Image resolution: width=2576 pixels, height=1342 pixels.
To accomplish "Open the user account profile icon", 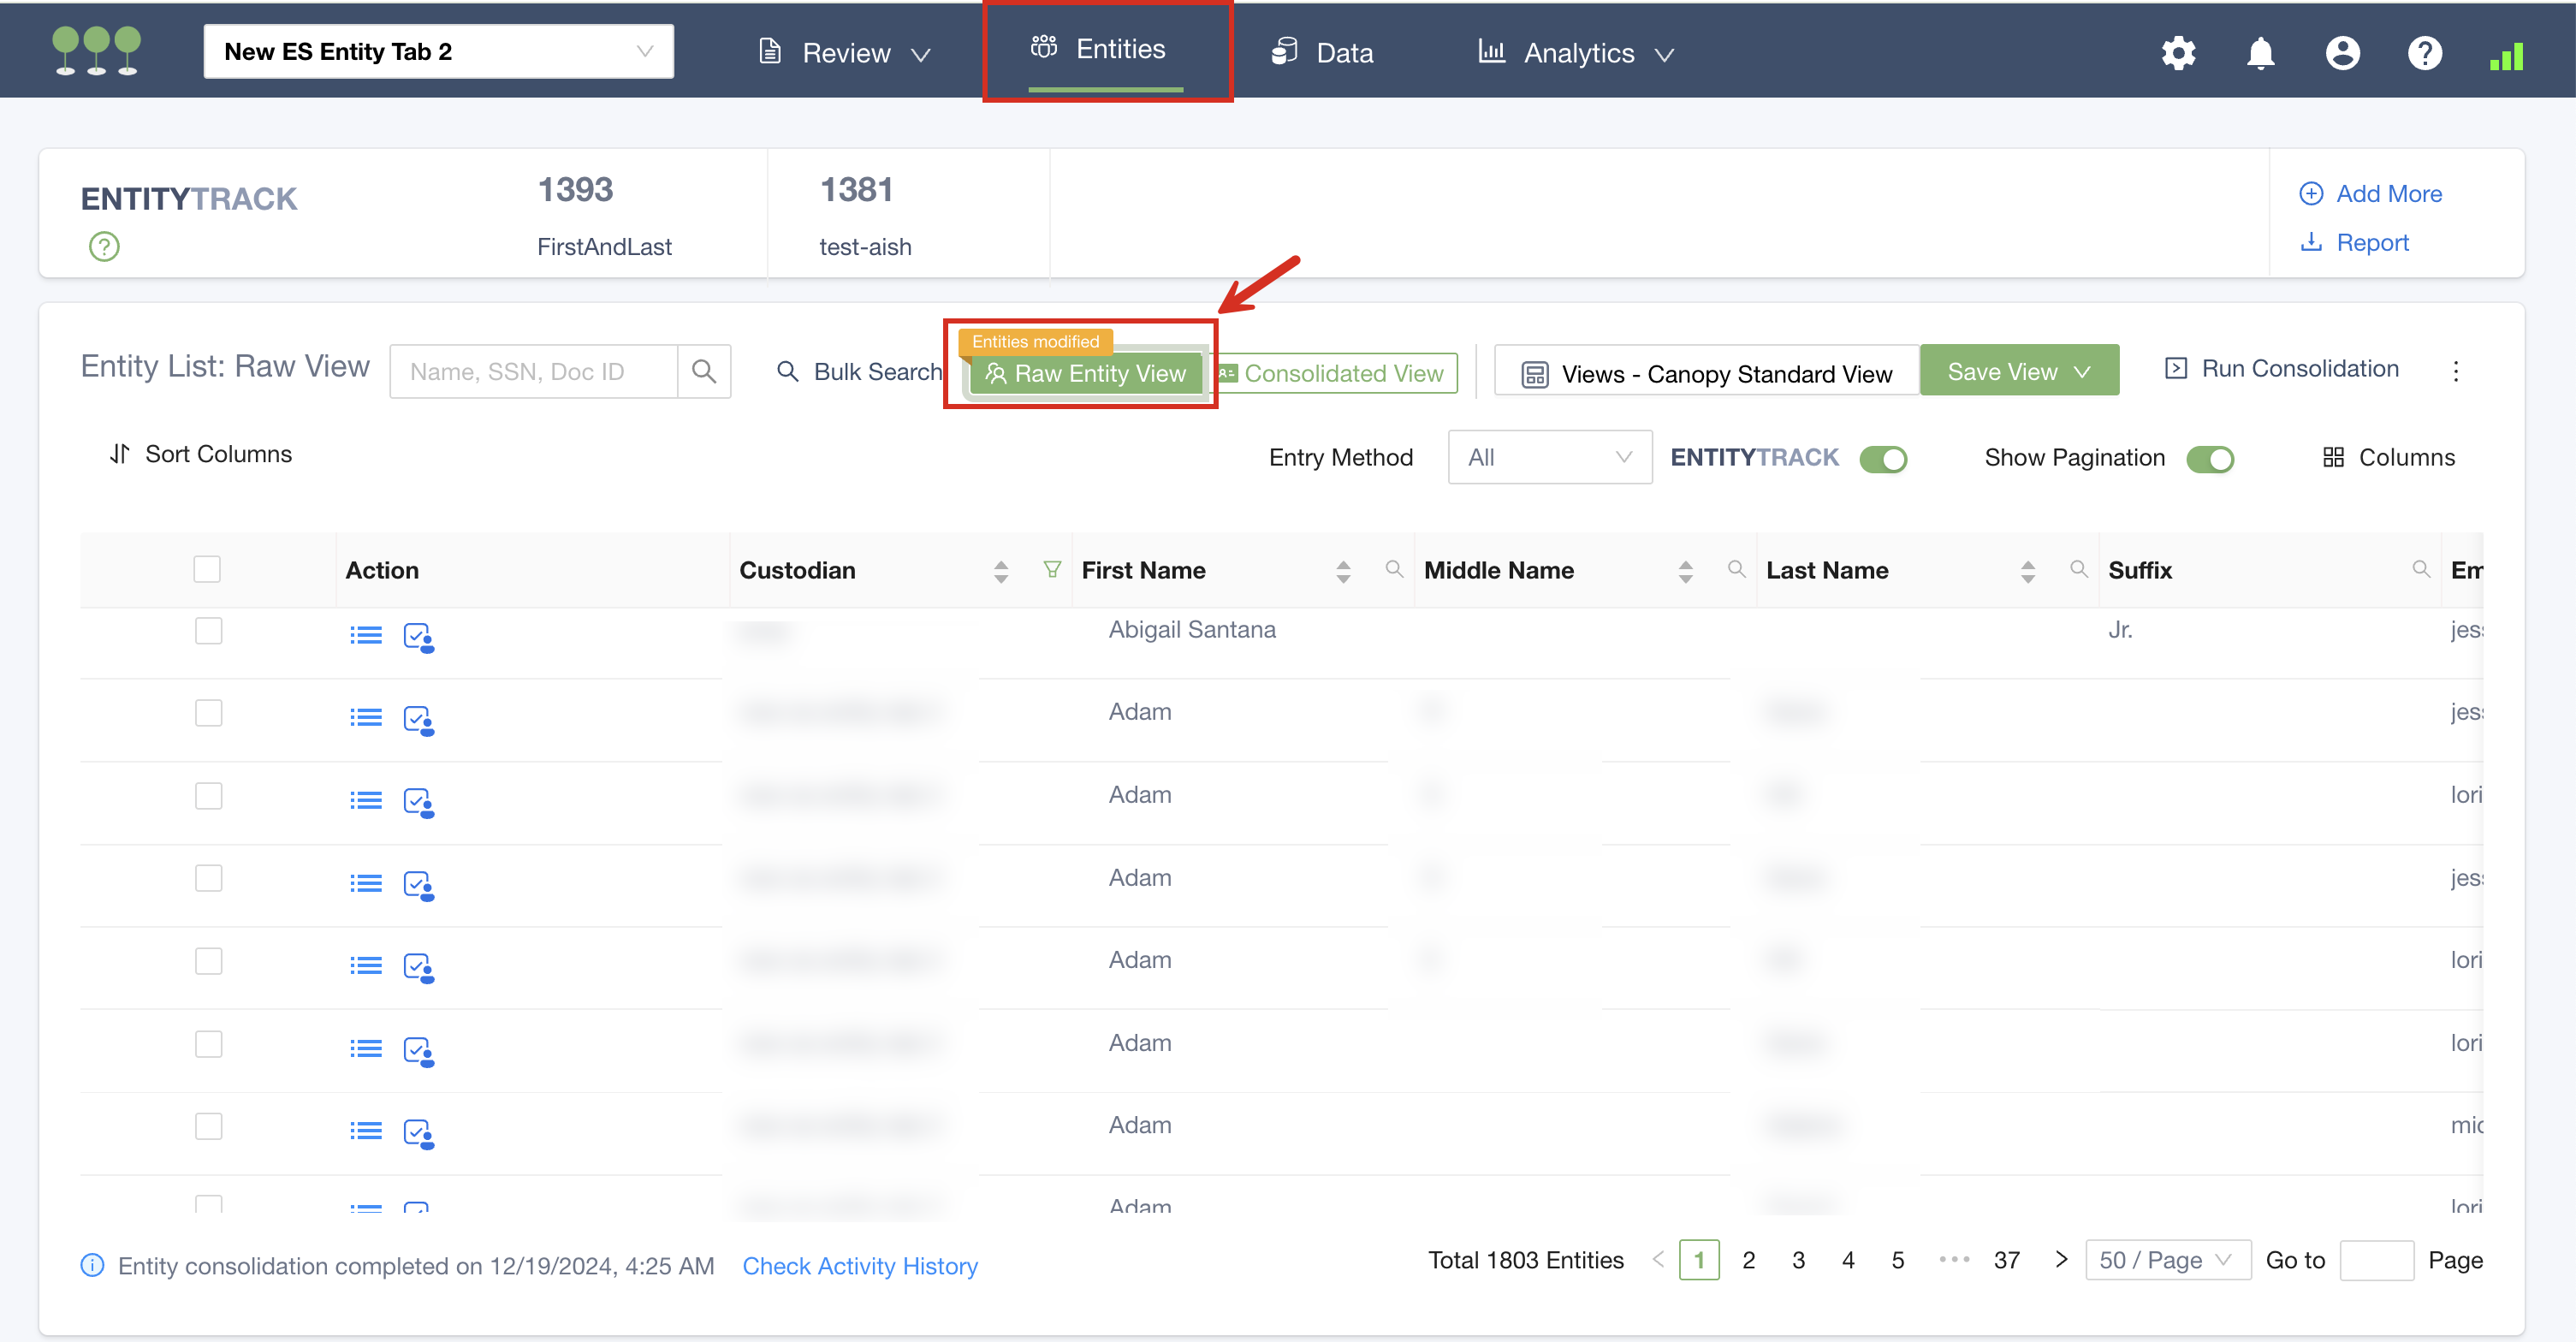I will (2342, 53).
